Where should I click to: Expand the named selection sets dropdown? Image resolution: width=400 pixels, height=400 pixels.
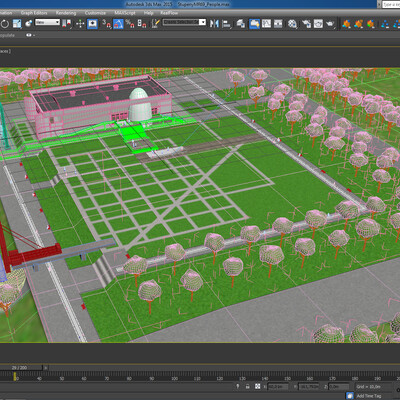[184, 22]
